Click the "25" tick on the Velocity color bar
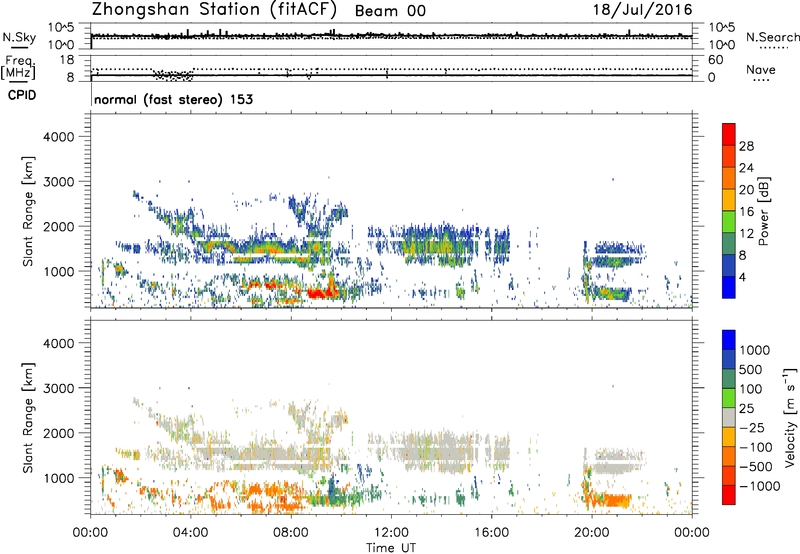This screenshot has width=800, height=554. pos(747,408)
